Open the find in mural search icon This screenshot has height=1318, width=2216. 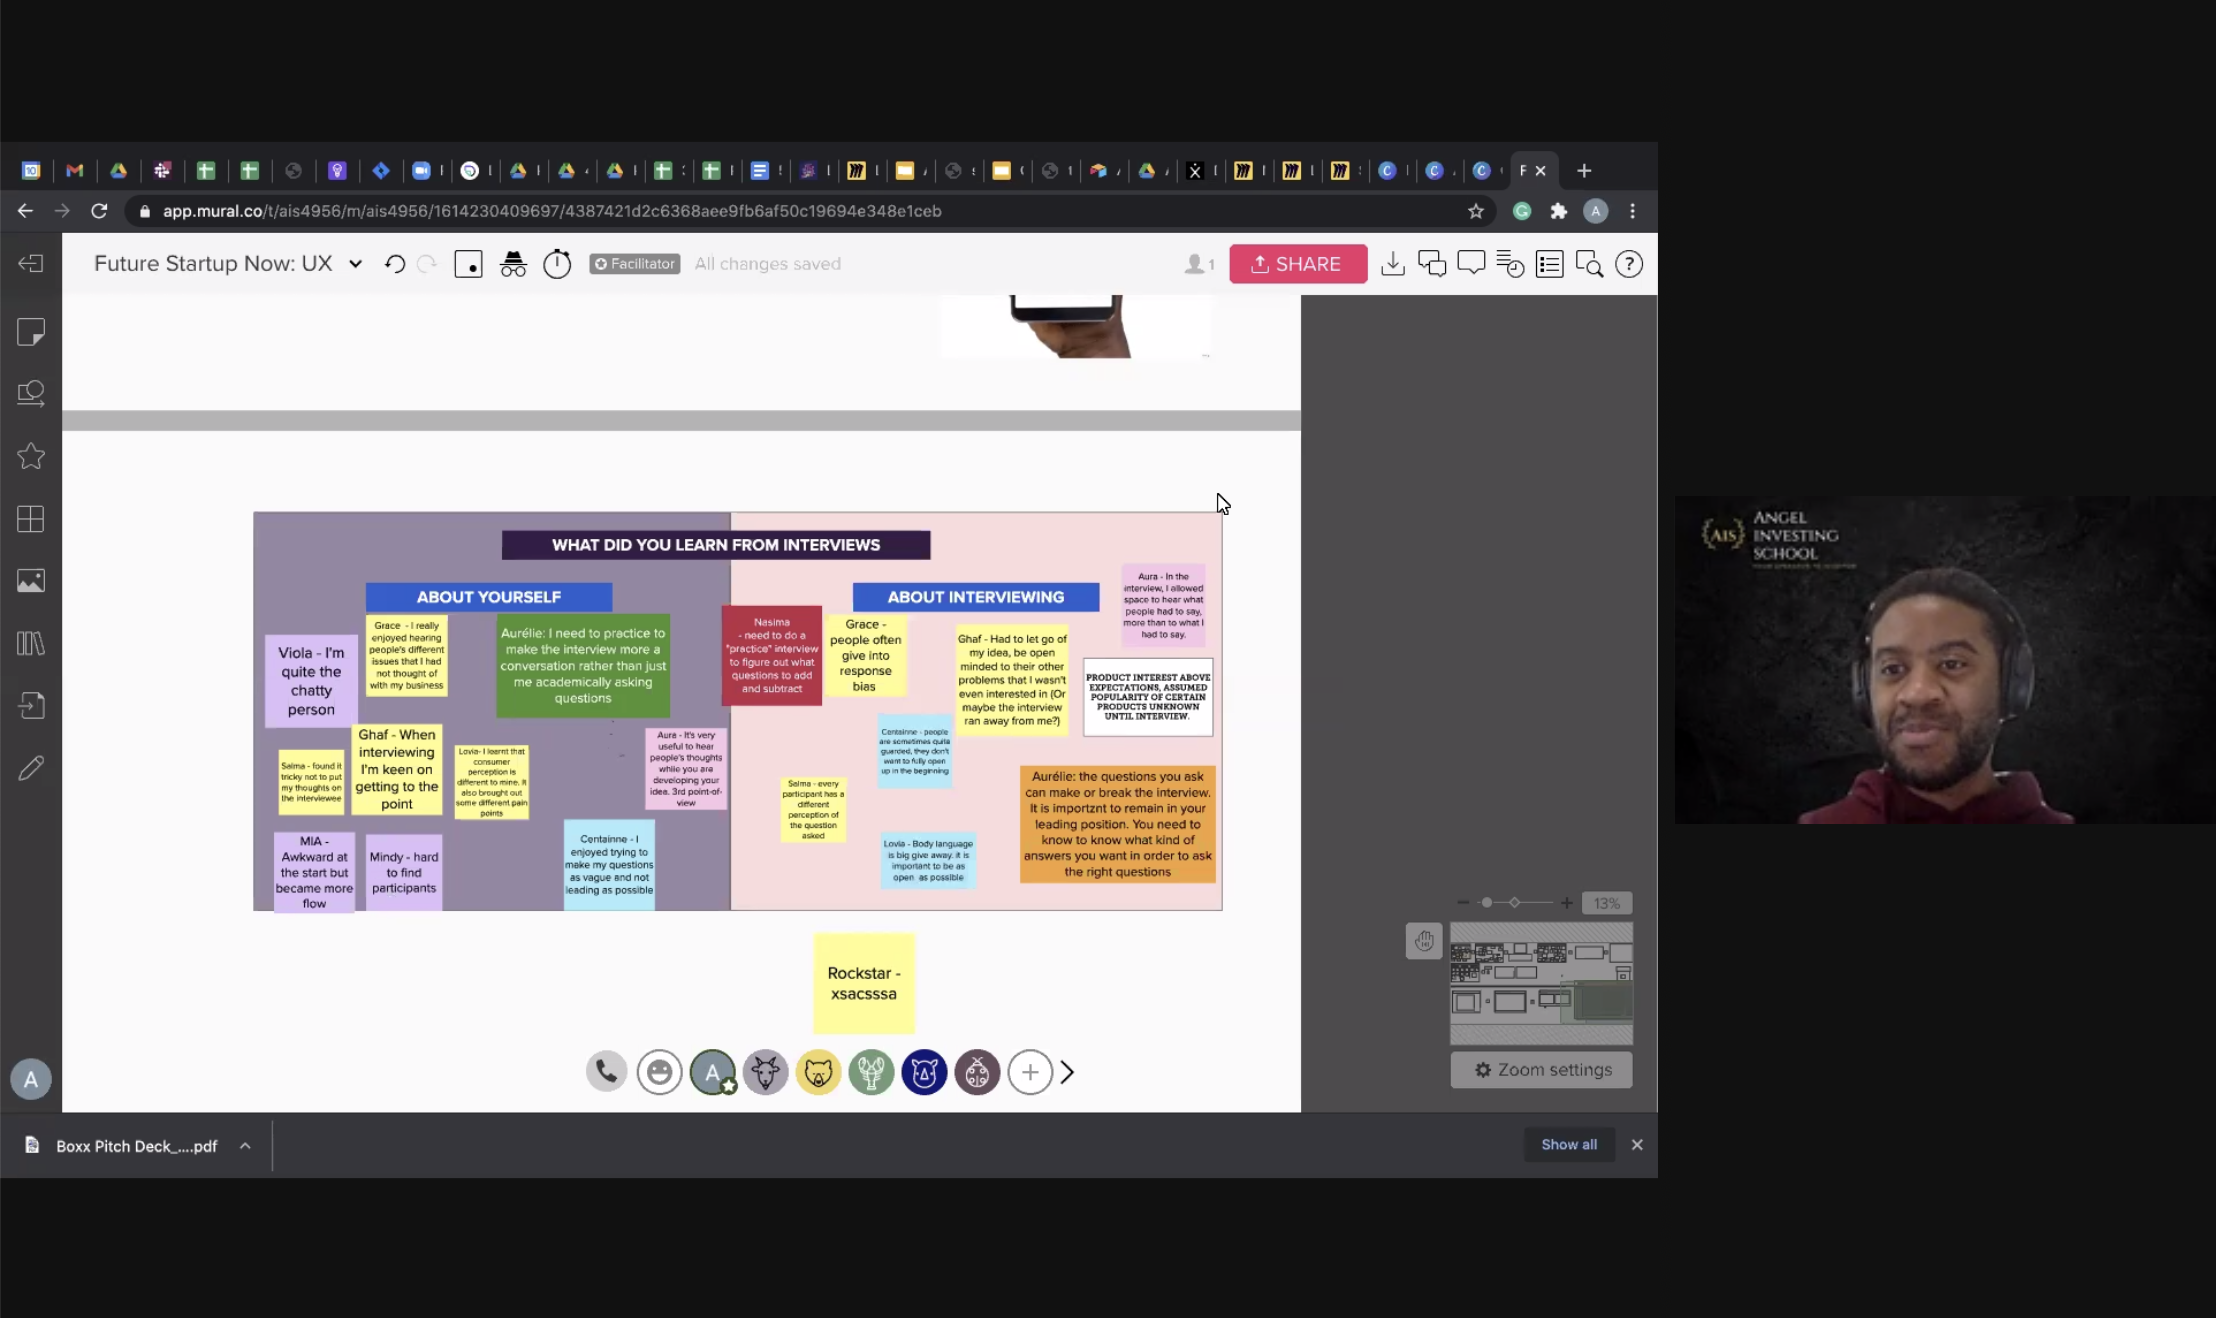click(1589, 264)
